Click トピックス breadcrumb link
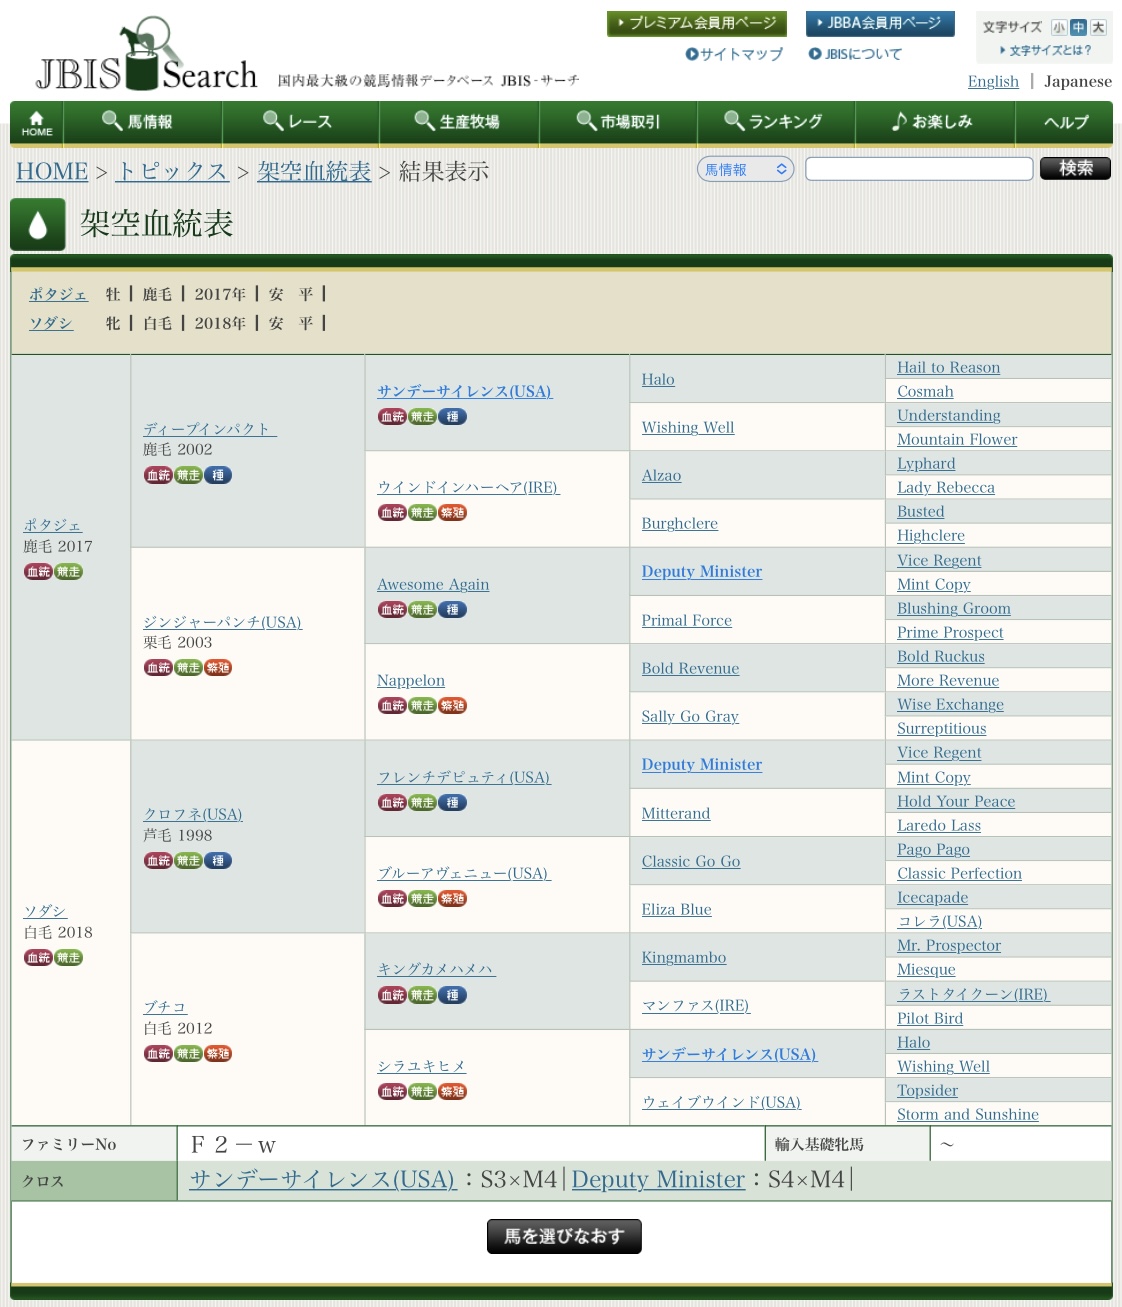This screenshot has width=1122, height=1307. coord(173,171)
